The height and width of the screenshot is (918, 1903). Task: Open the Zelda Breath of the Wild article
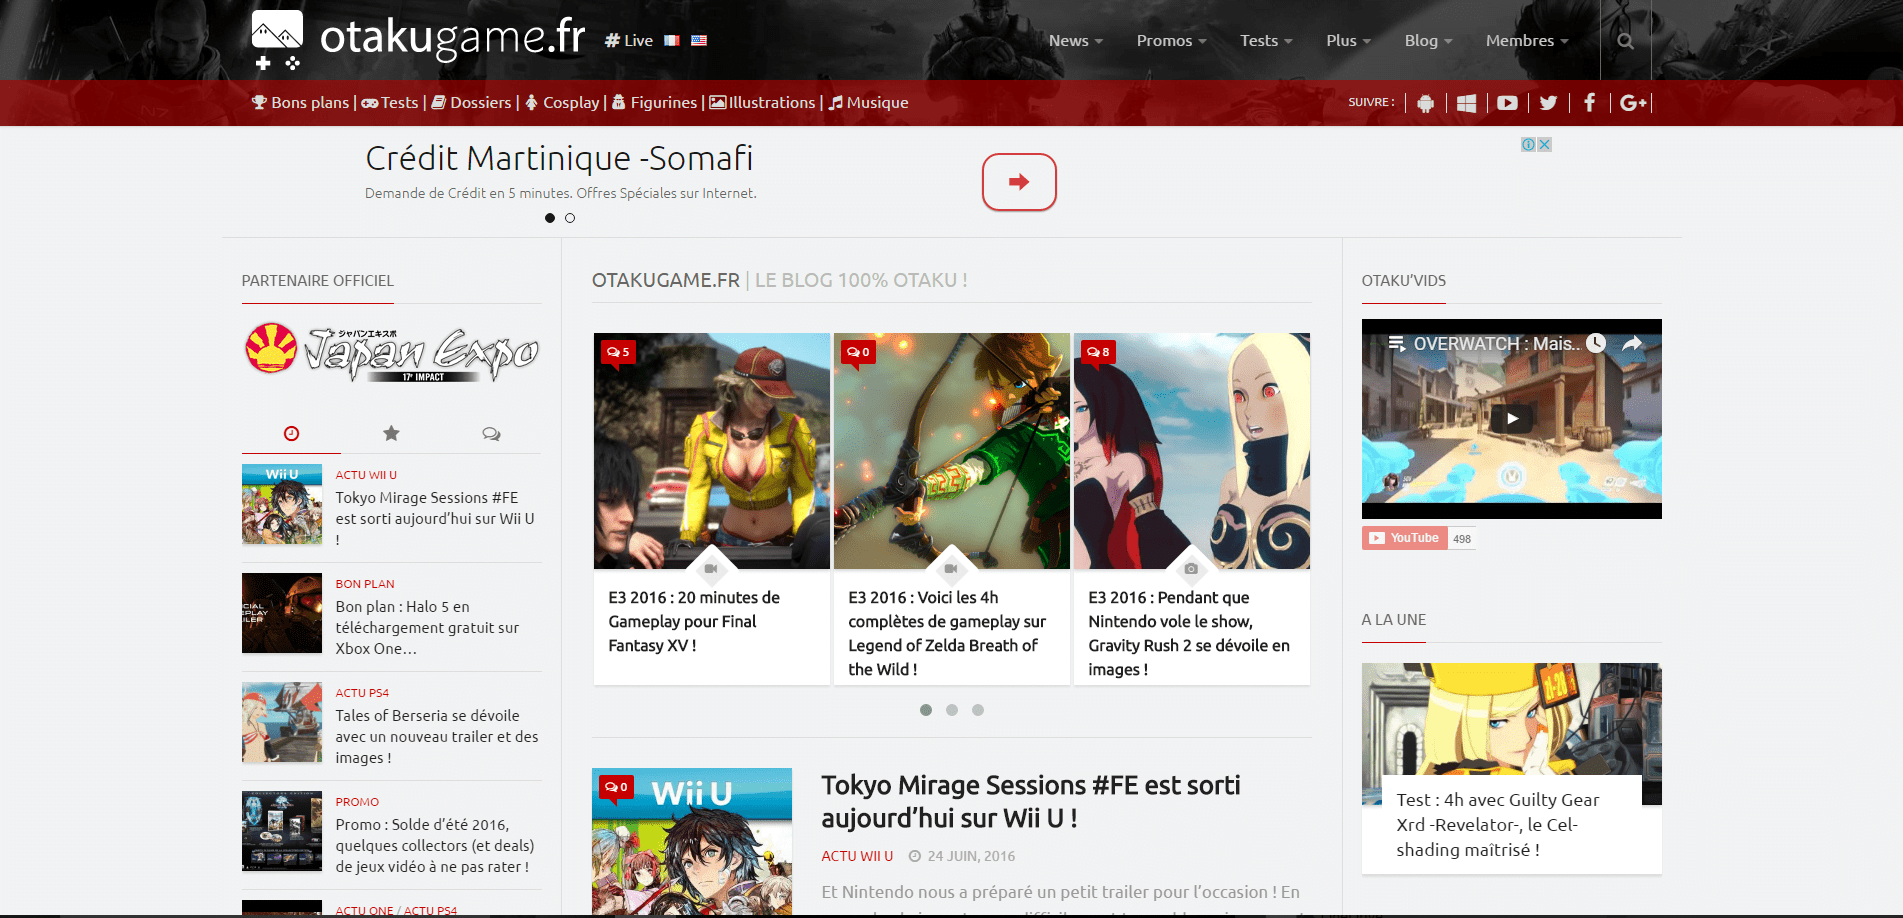pyautogui.click(x=947, y=633)
